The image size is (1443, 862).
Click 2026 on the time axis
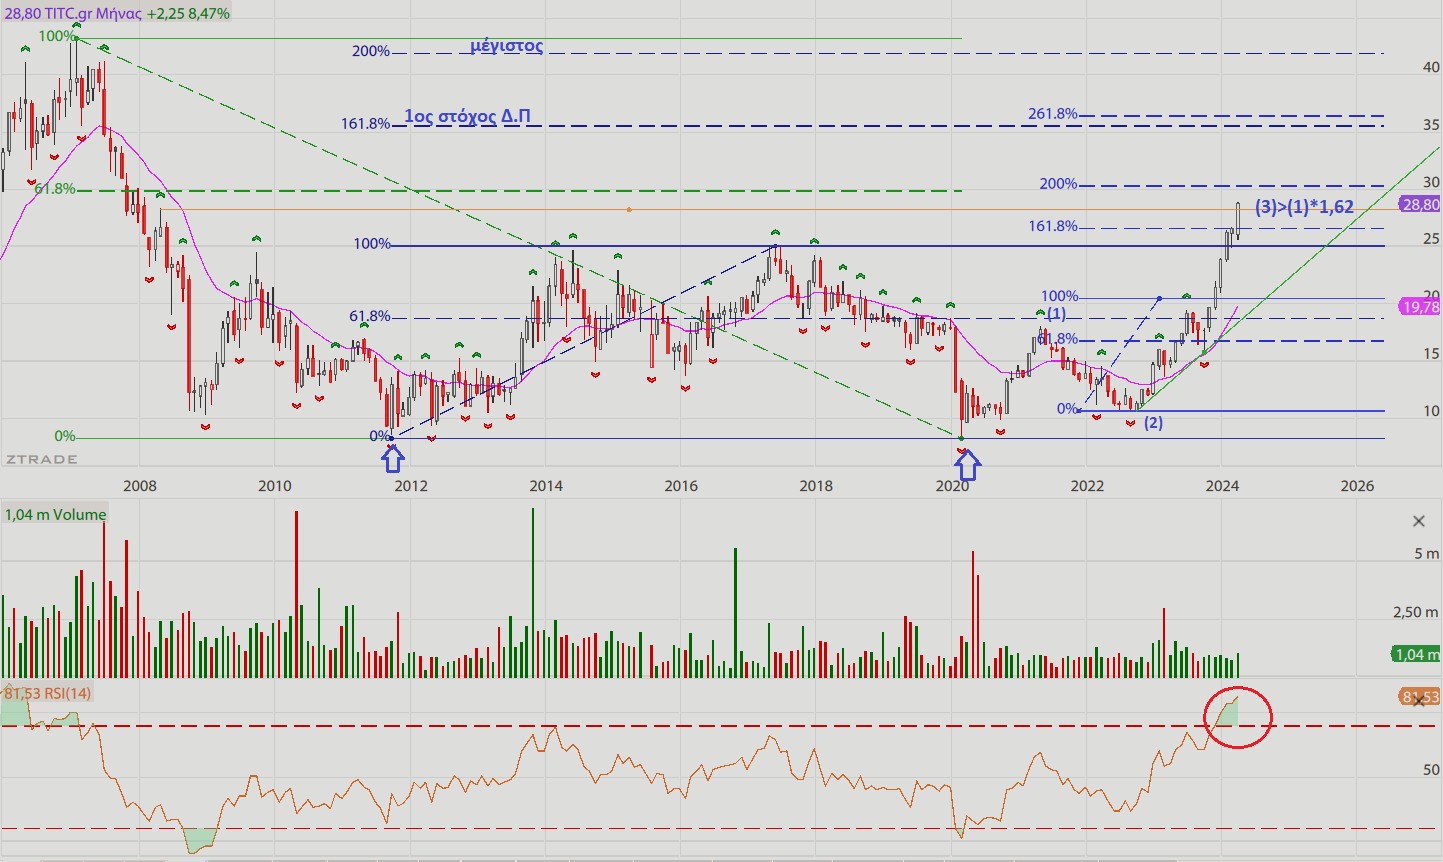pos(1357,486)
